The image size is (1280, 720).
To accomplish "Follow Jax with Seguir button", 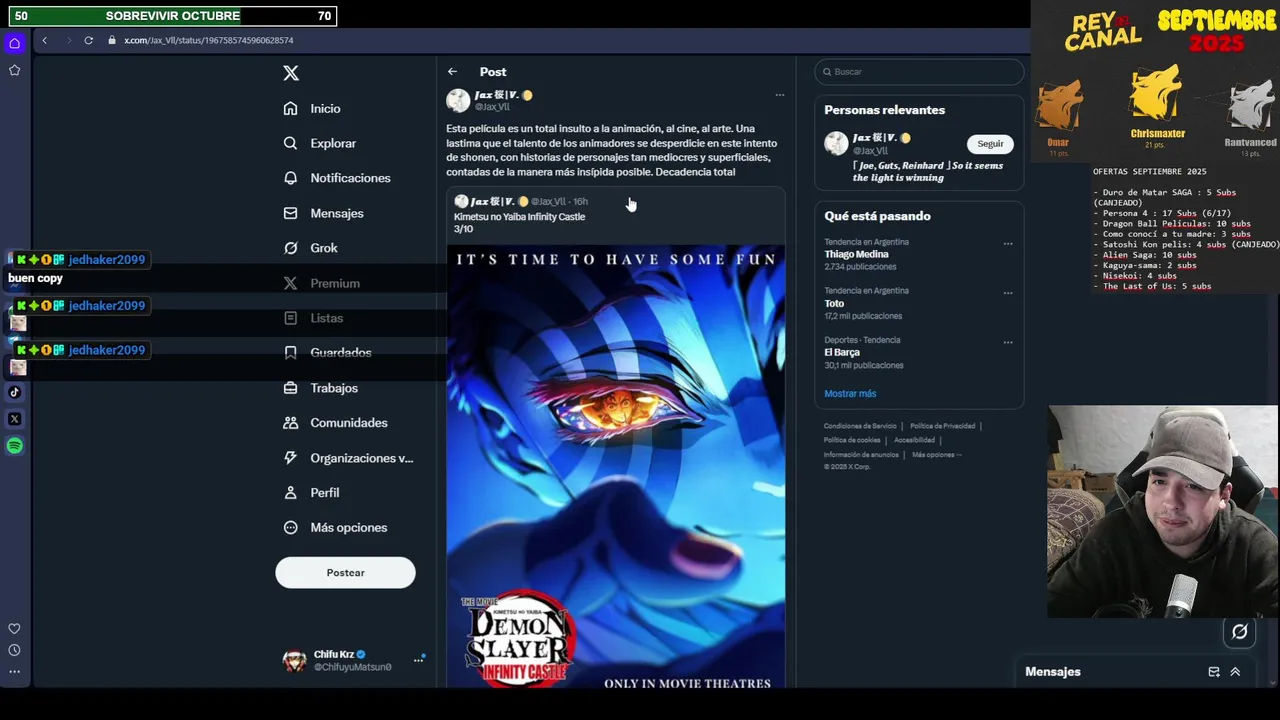I will click(x=990, y=144).
